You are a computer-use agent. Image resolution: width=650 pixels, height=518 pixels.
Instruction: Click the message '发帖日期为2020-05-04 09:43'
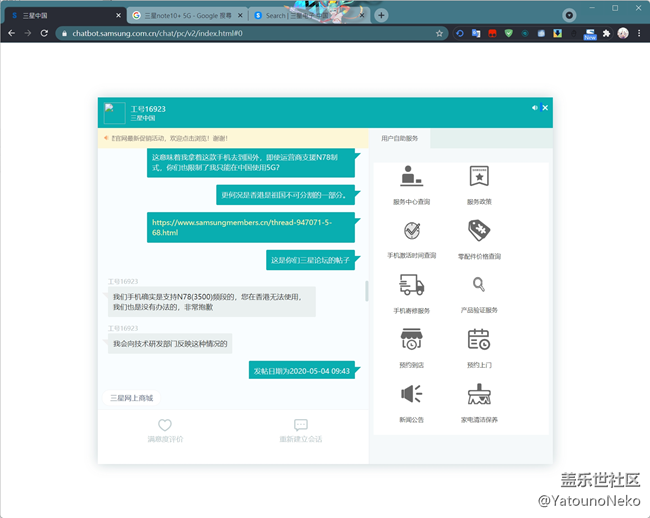302,371
